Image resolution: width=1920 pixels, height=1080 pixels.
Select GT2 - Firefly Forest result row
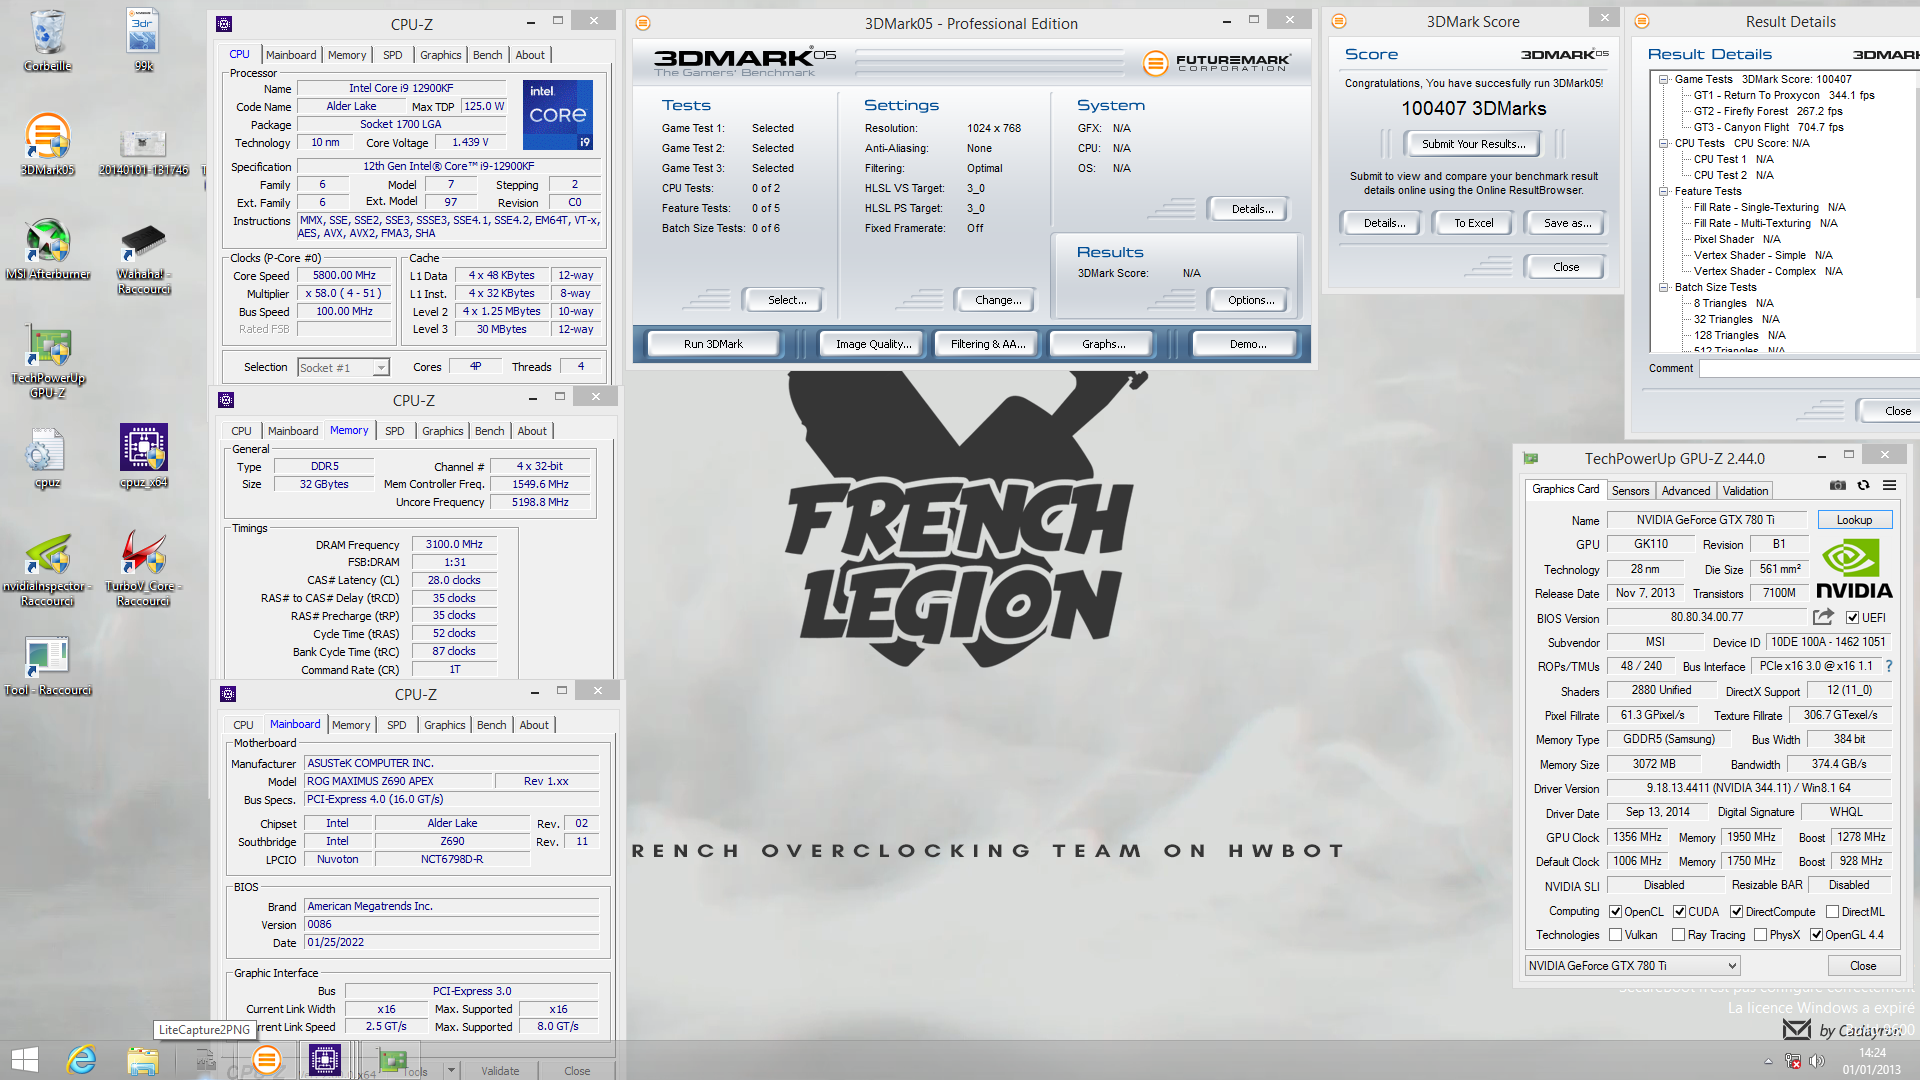pyautogui.click(x=1767, y=111)
